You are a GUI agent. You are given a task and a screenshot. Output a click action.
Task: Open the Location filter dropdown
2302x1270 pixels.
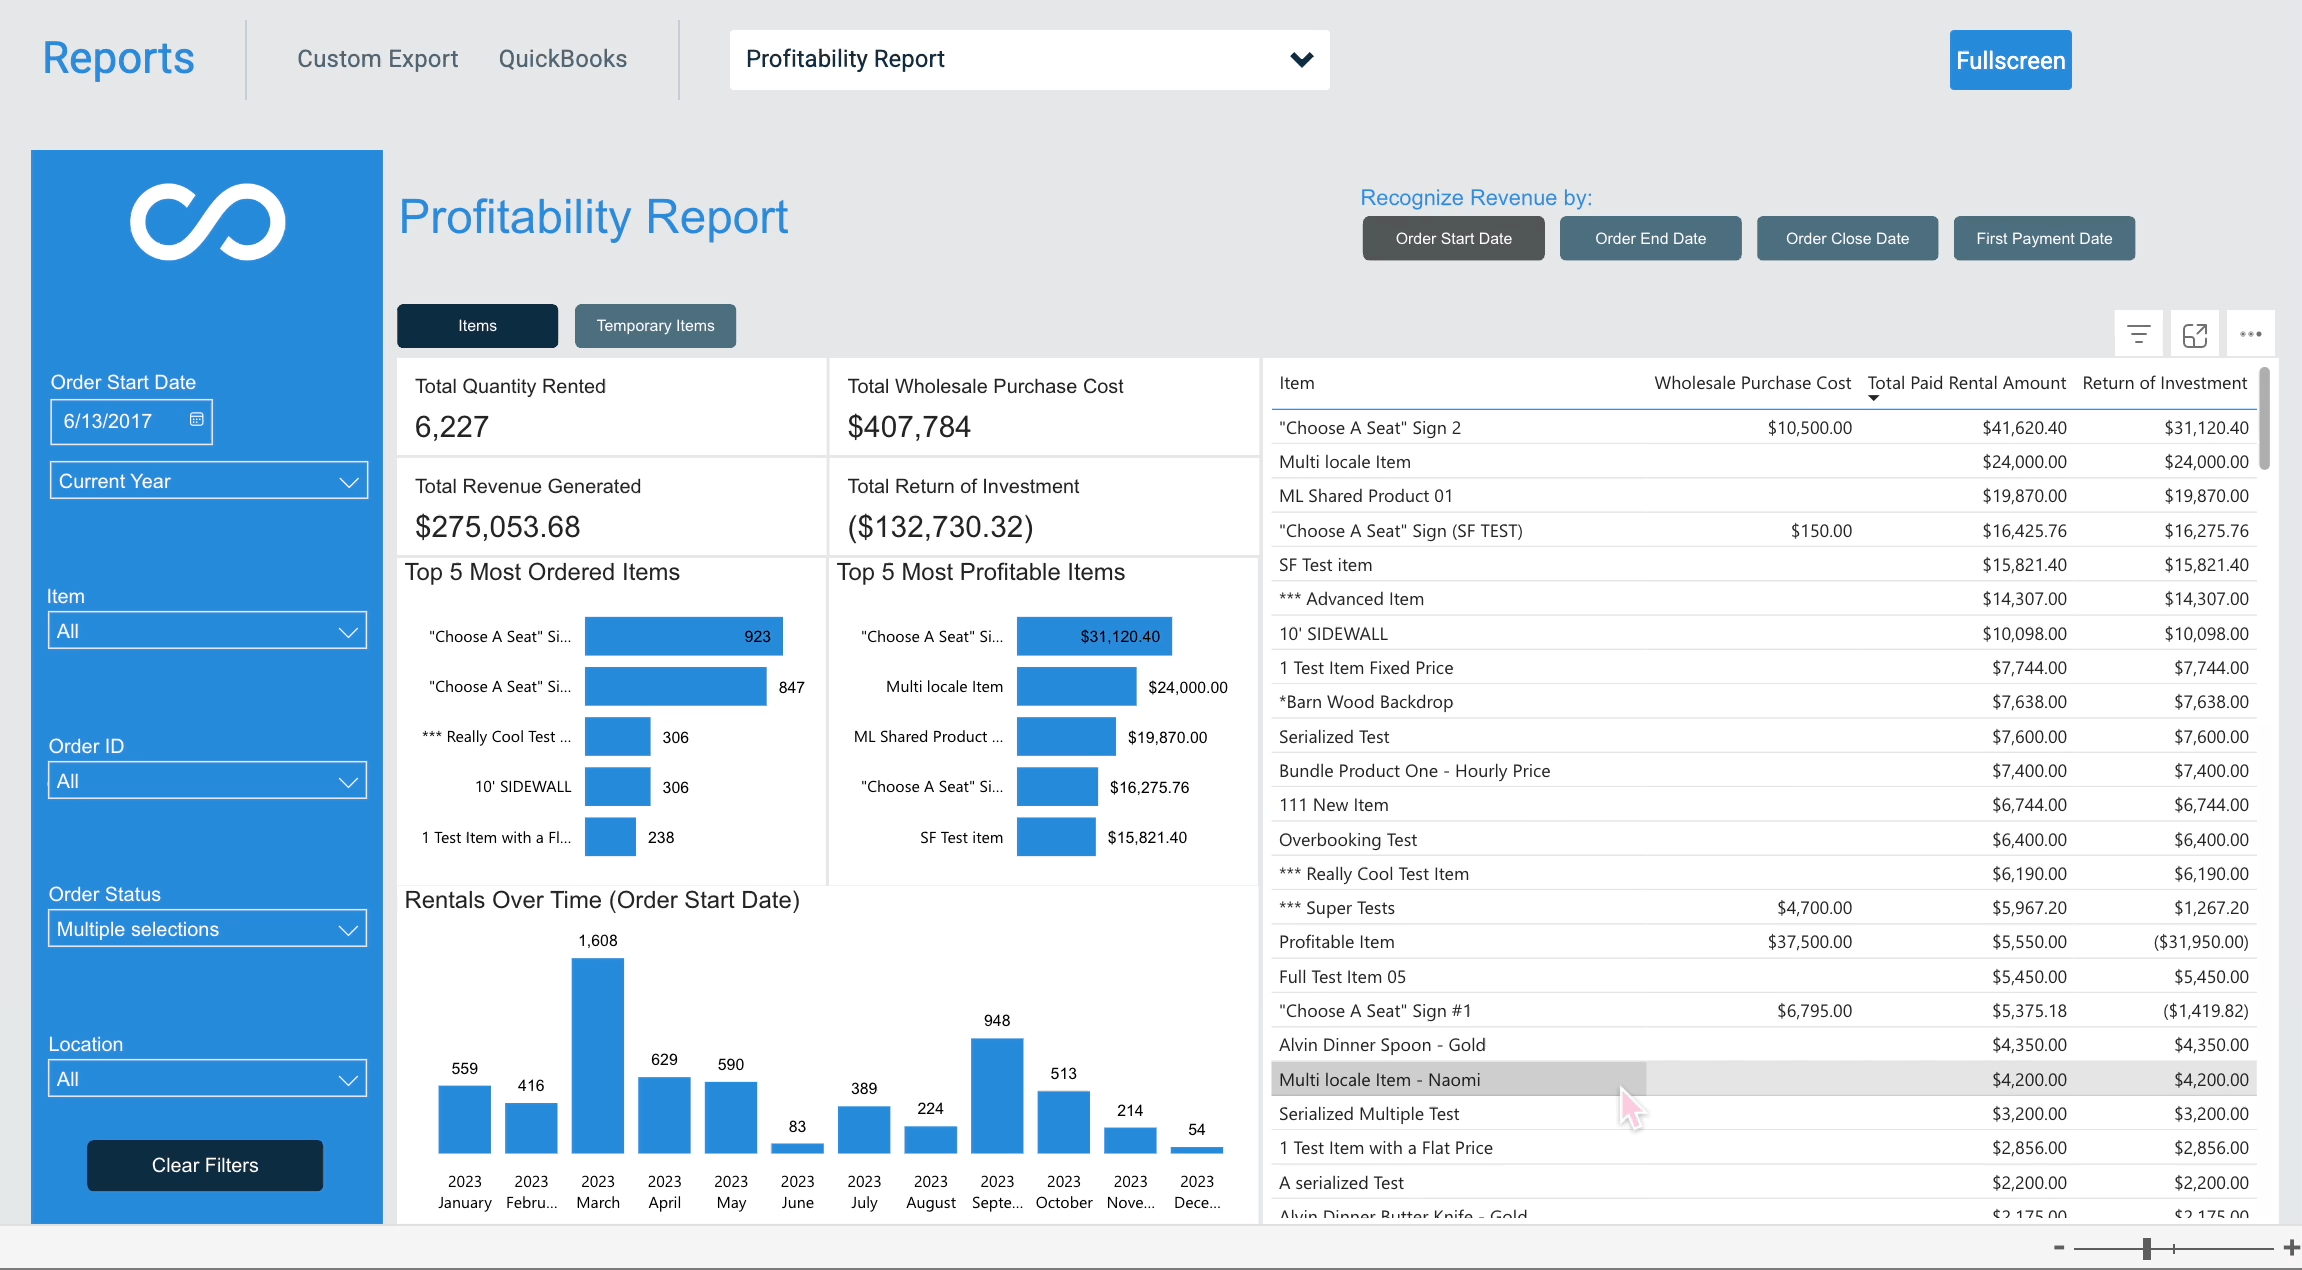208,1079
